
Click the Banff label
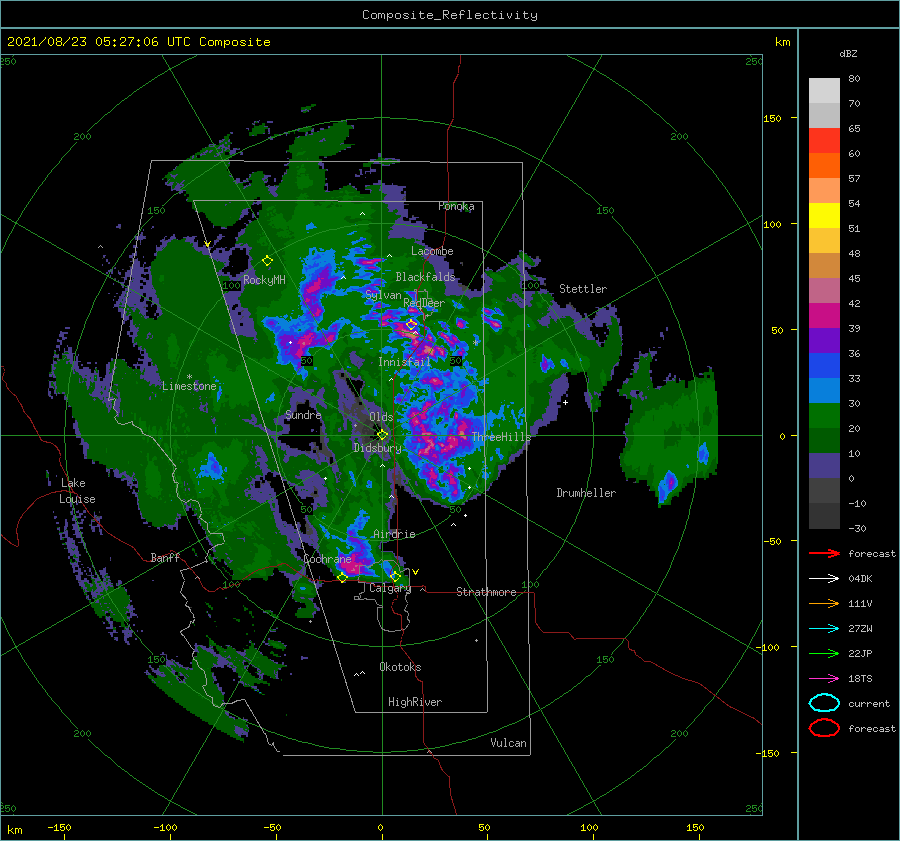165,557
